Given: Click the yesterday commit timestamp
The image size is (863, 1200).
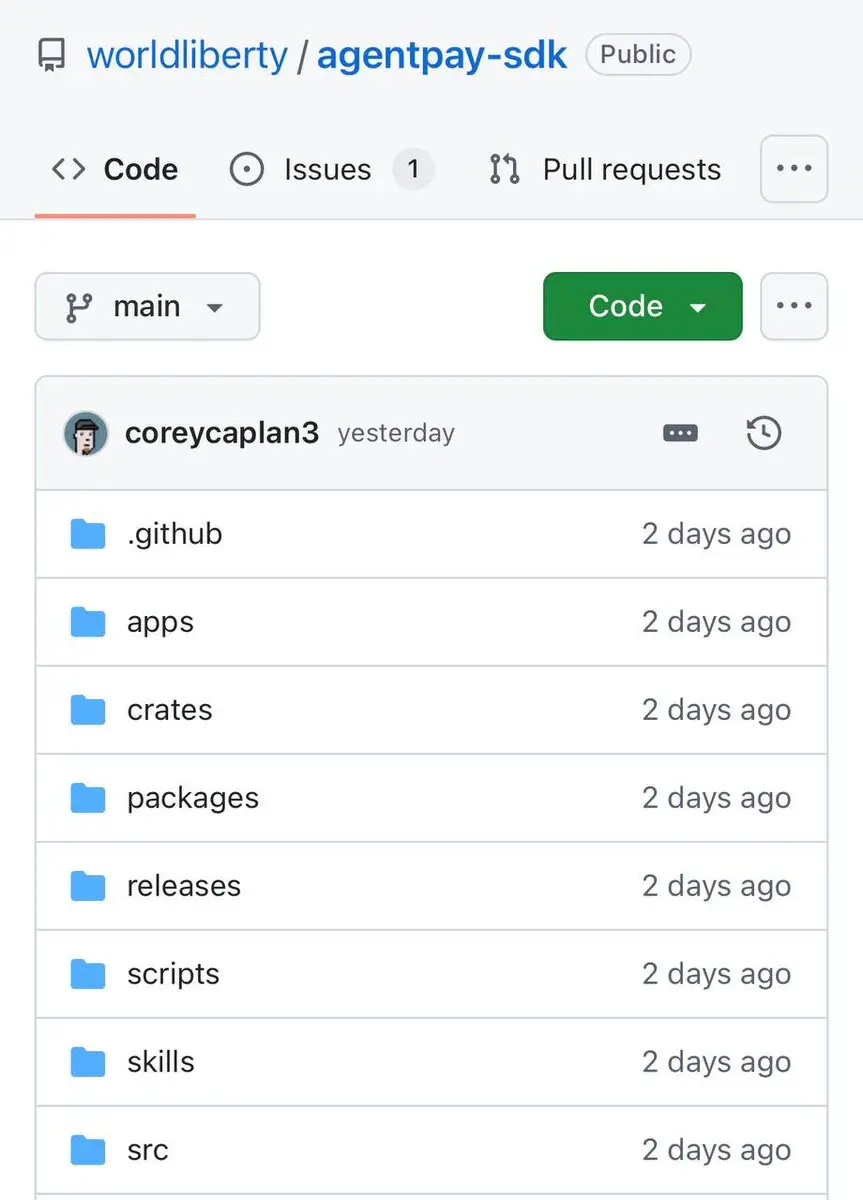Looking at the screenshot, I should [396, 434].
